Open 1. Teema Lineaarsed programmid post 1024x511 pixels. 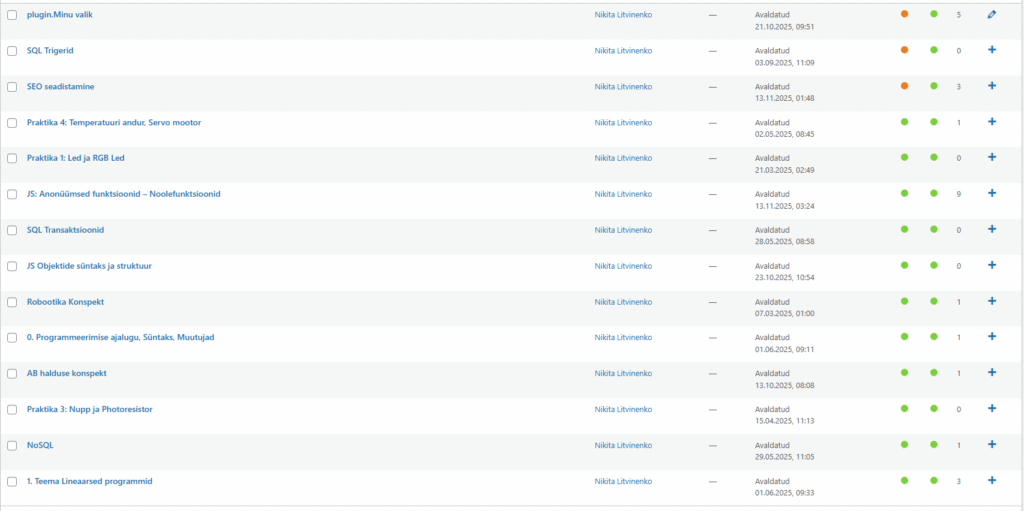pyautogui.click(x=89, y=481)
